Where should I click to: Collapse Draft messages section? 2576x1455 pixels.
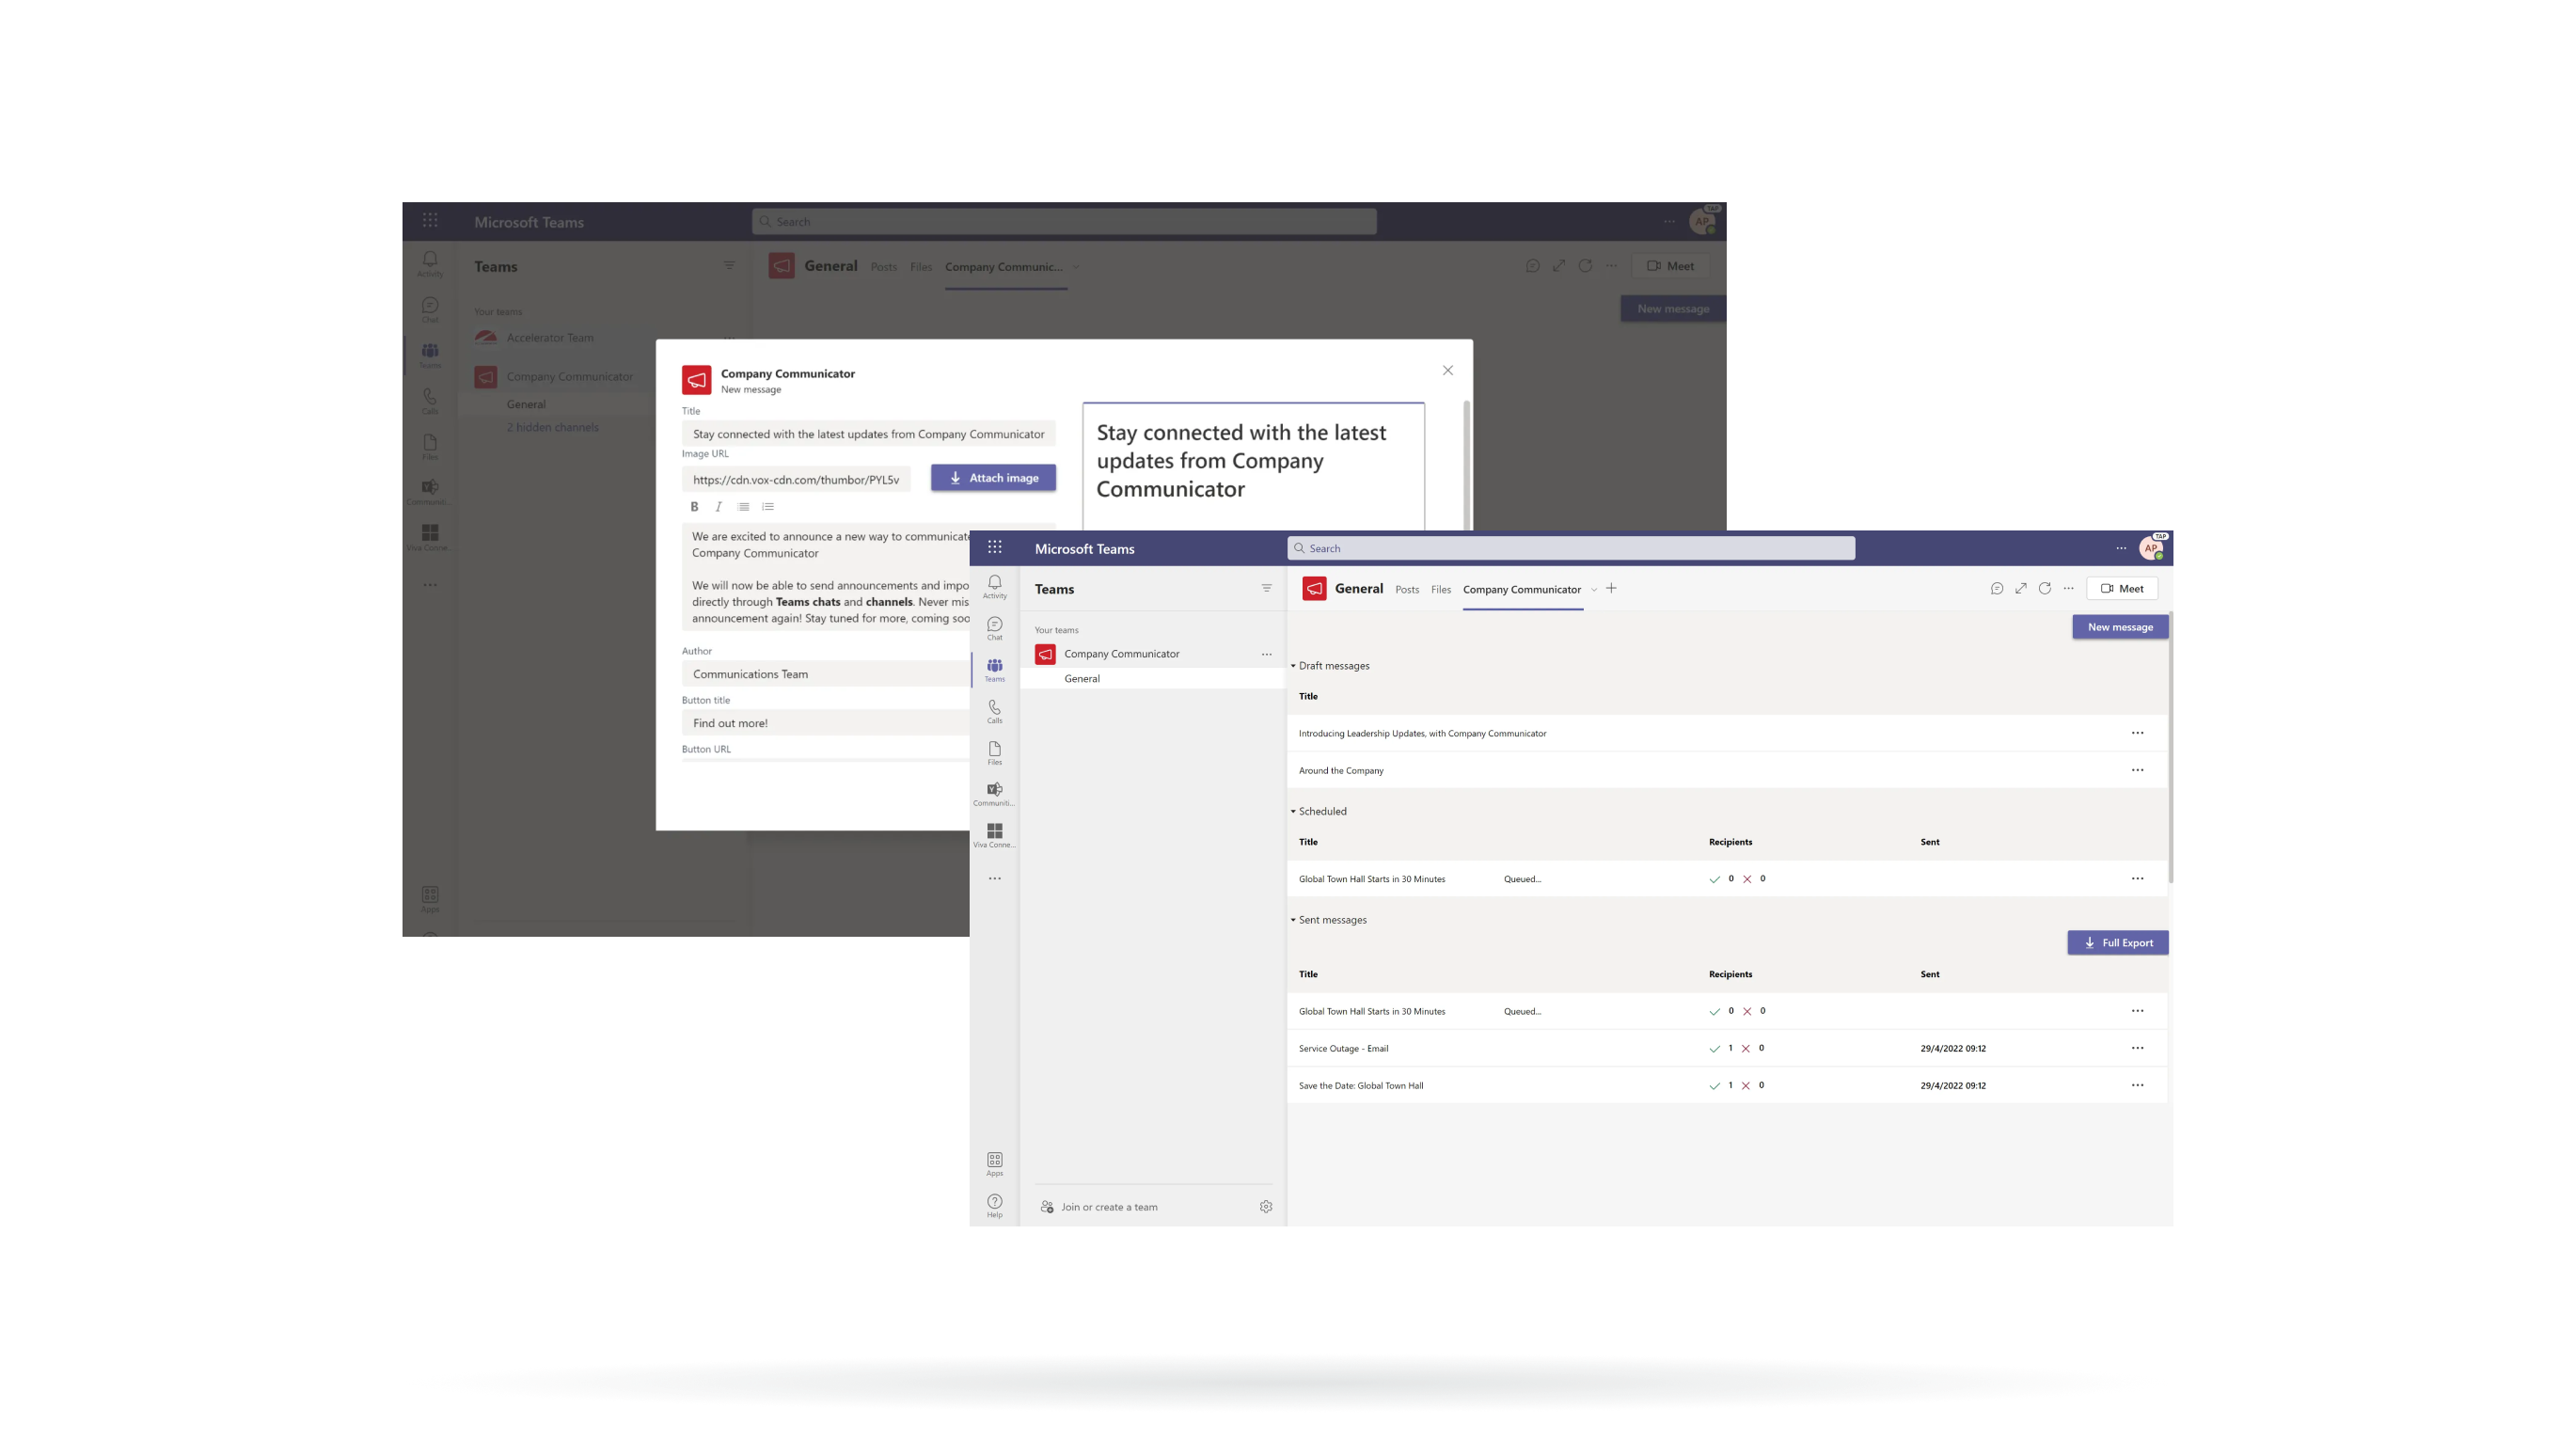point(1293,666)
